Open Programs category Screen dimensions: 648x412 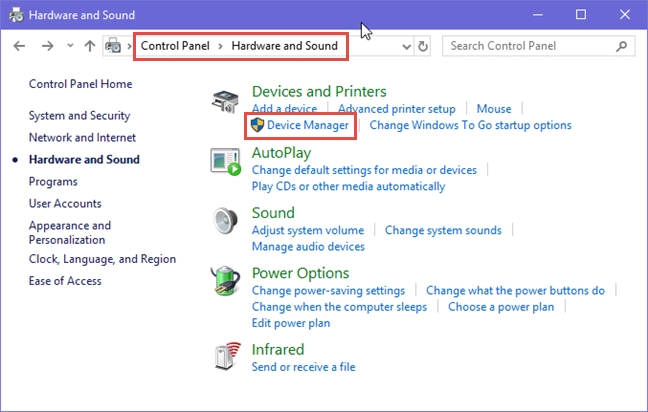[53, 182]
